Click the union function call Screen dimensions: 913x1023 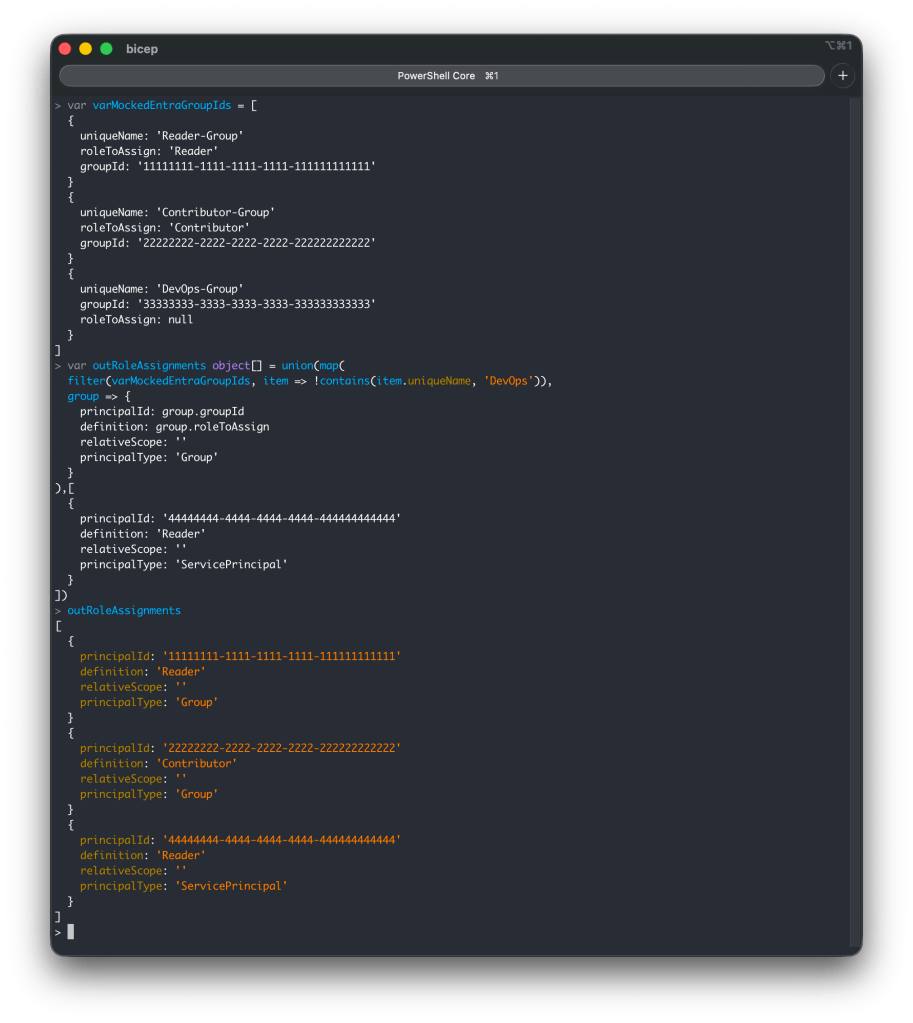297,366
